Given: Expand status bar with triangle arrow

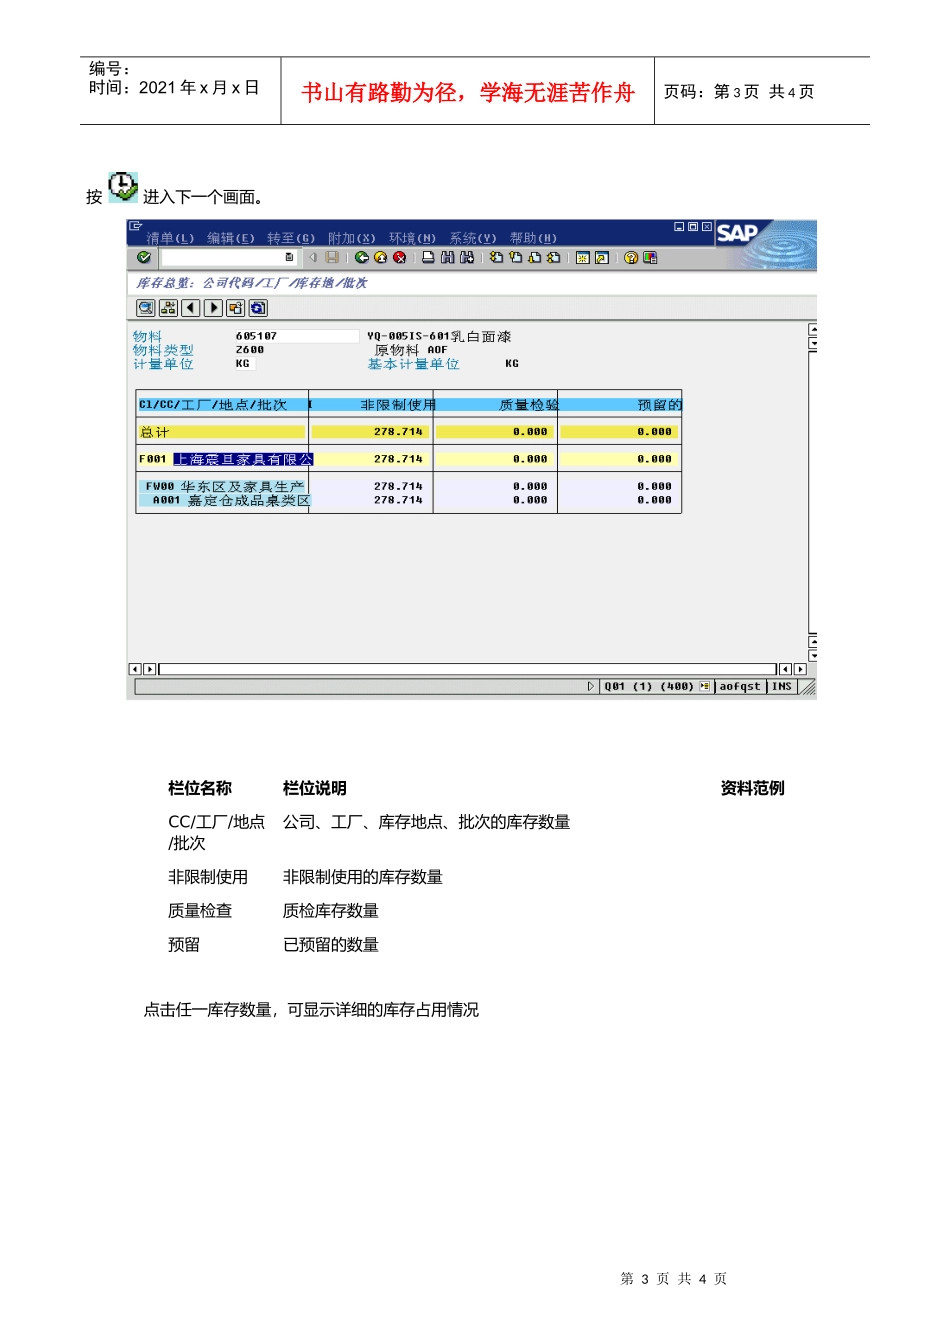Looking at the screenshot, I should tap(591, 687).
